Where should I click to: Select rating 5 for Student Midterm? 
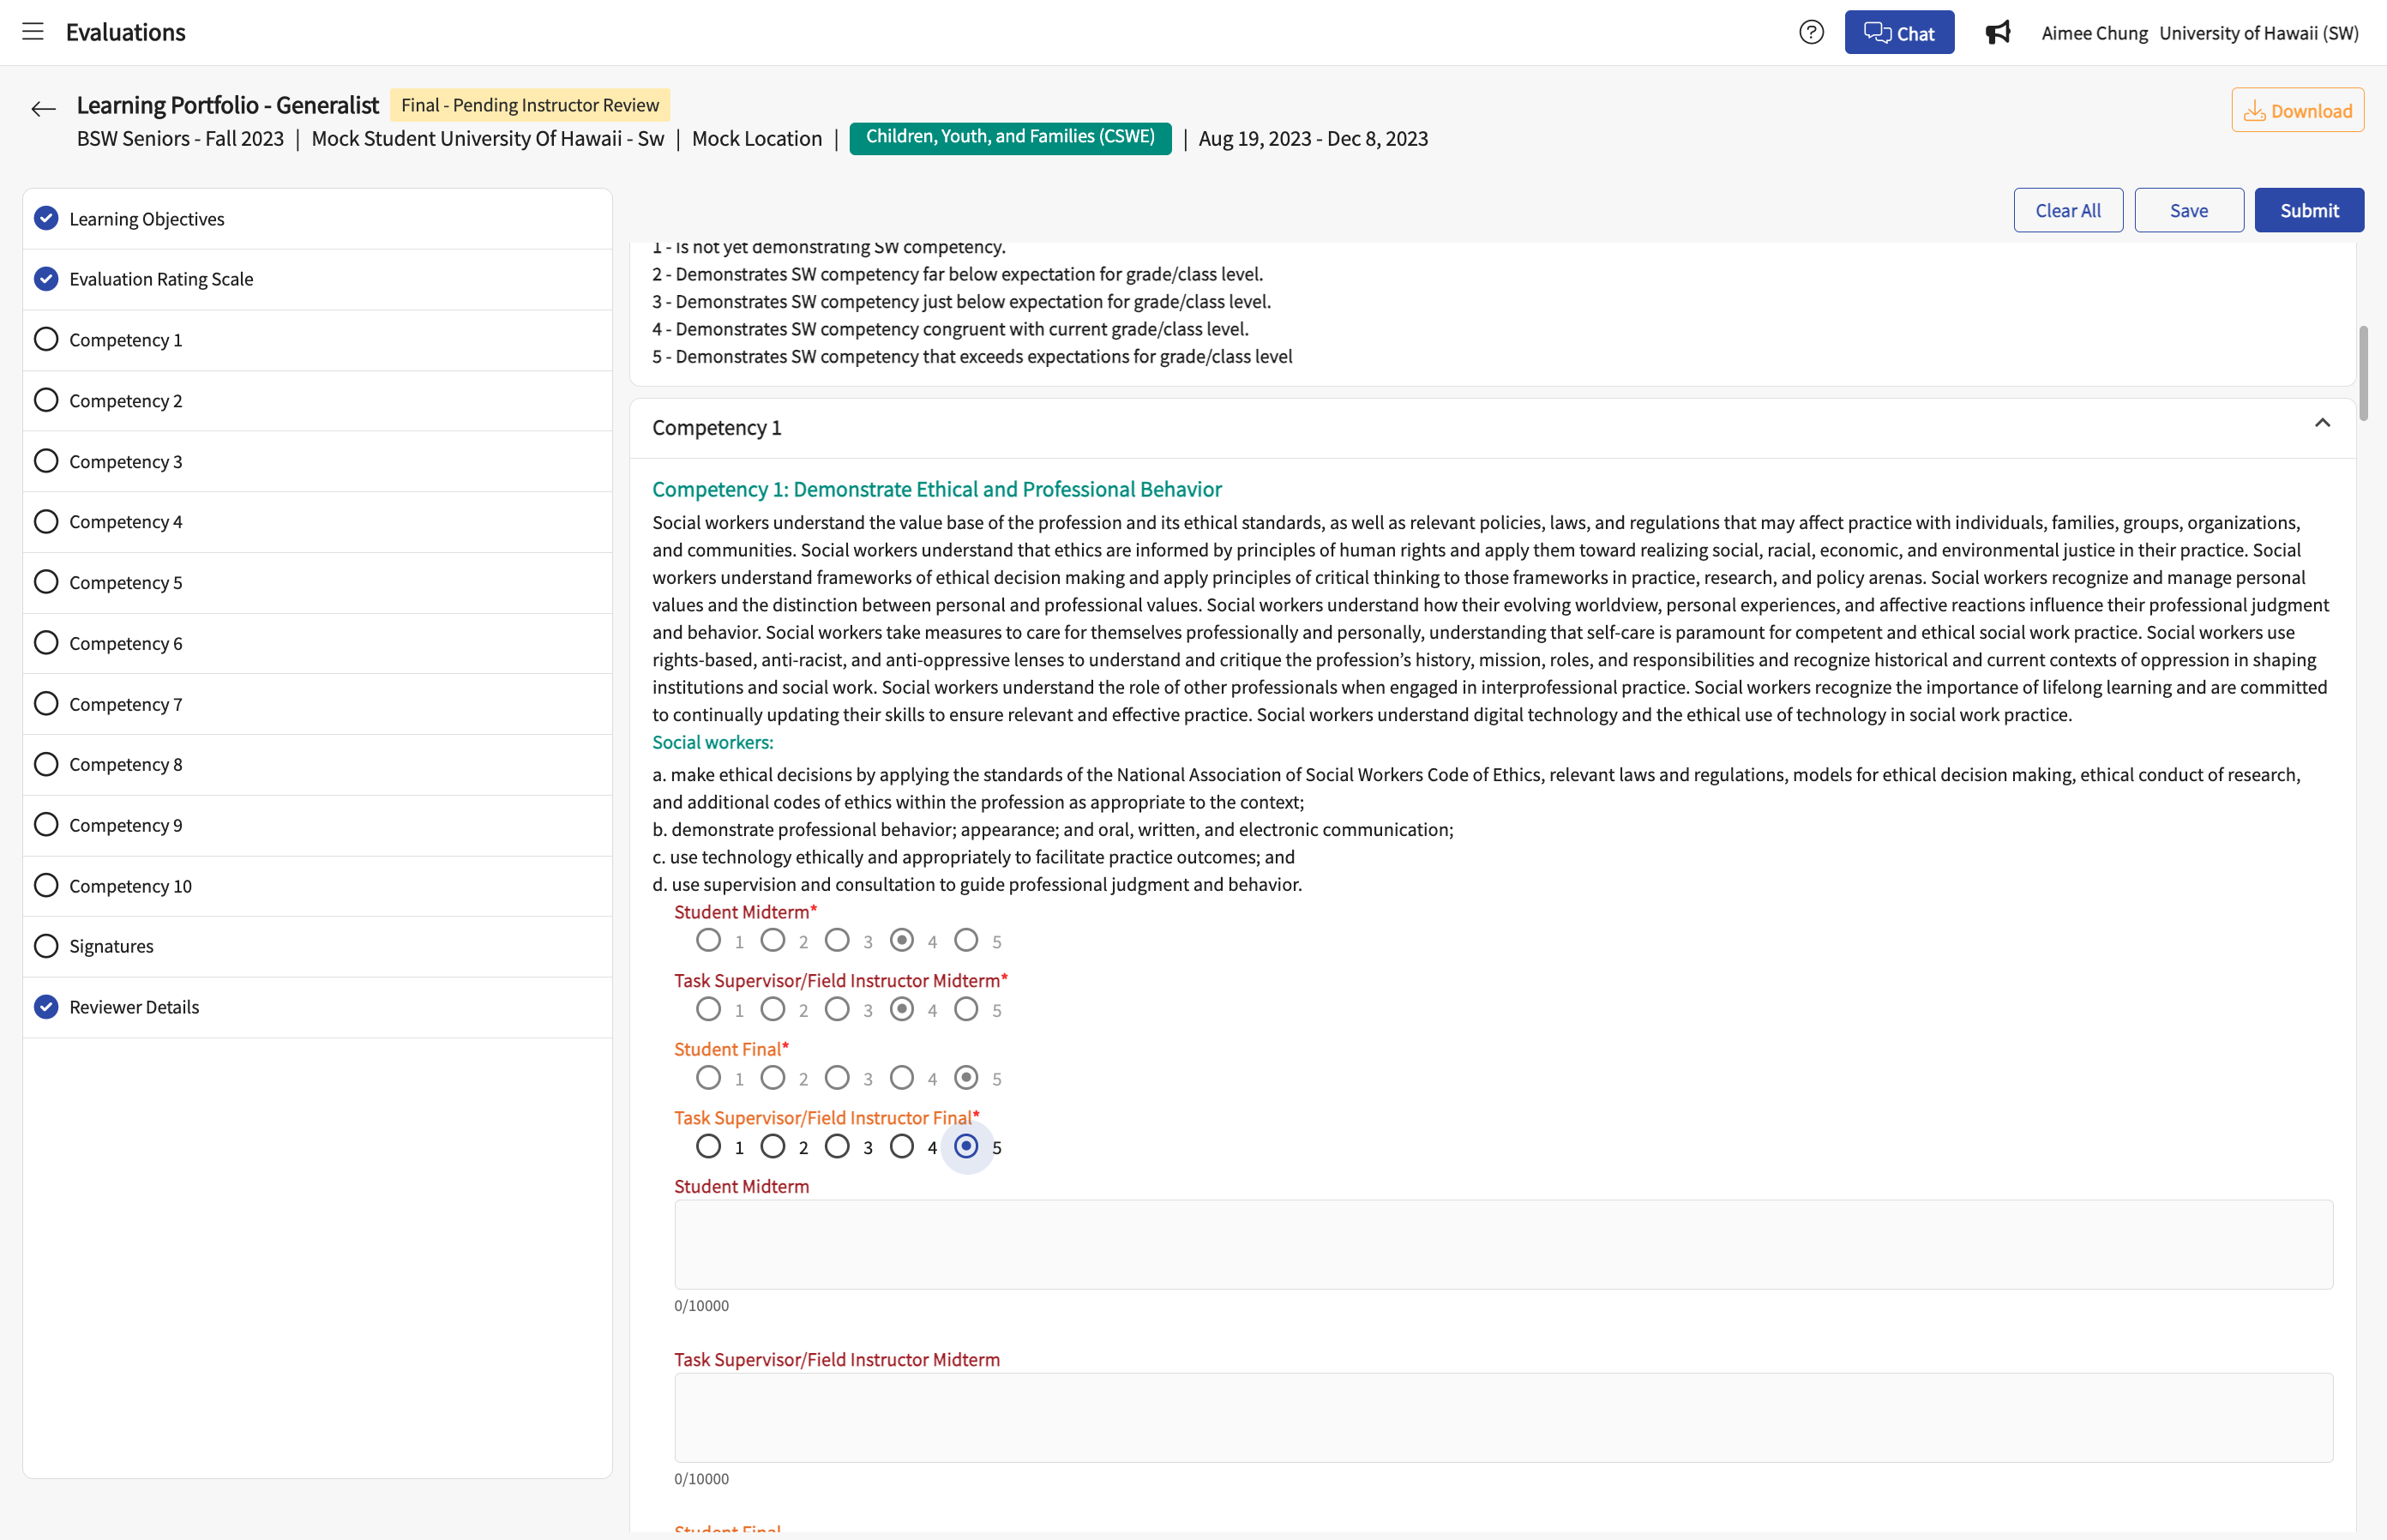click(x=966, y=940)
